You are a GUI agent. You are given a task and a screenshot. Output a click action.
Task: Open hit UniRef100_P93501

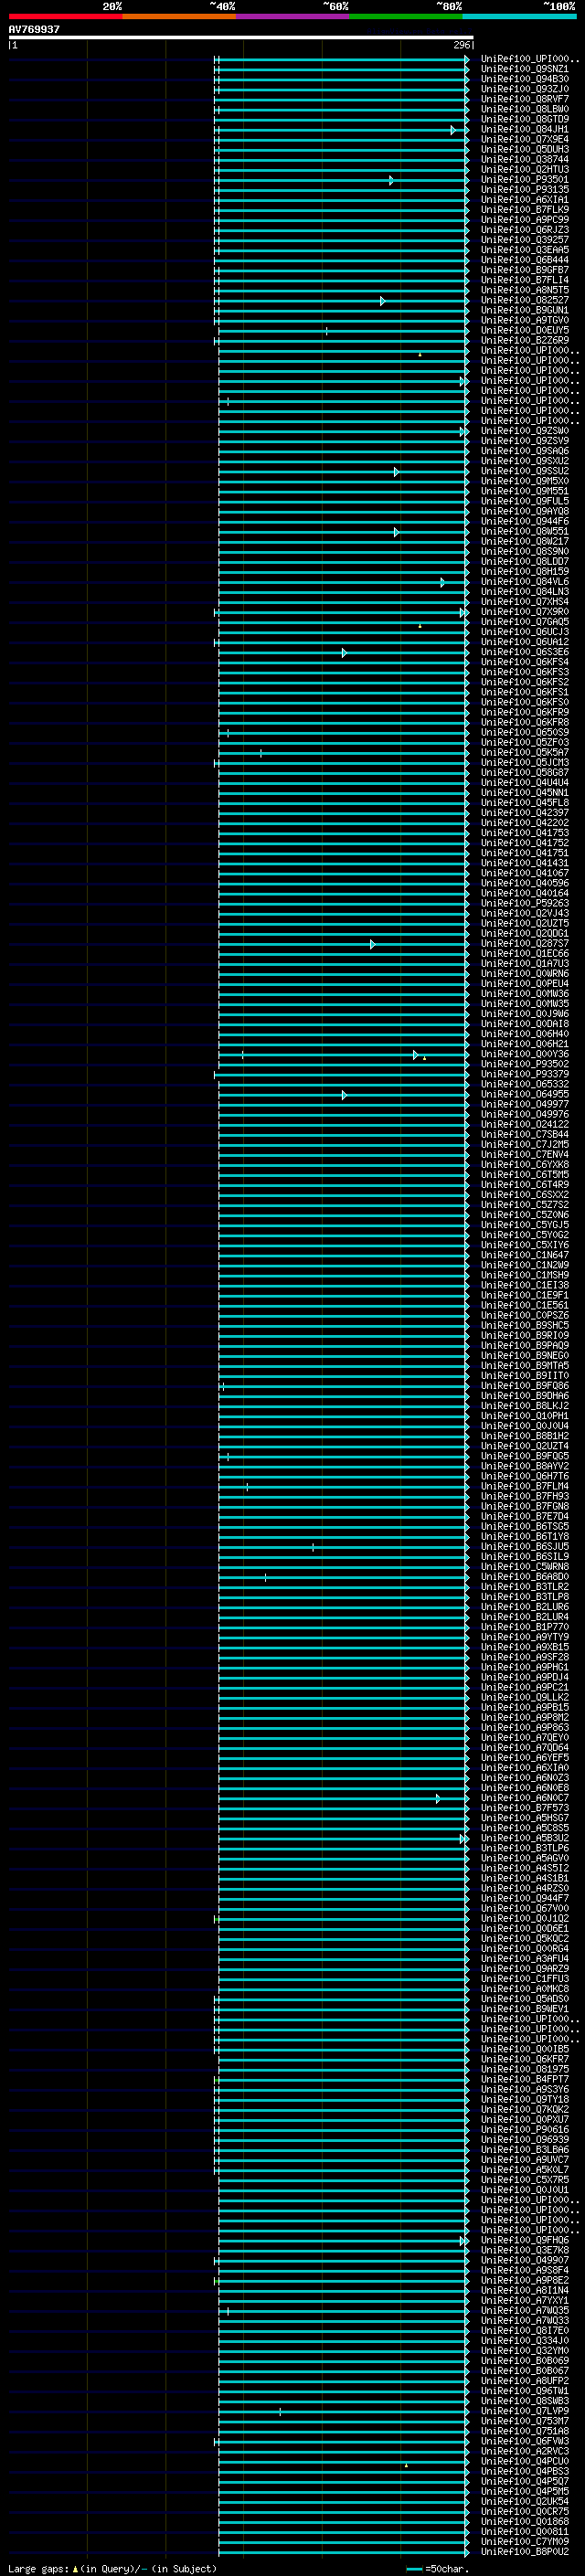525,179
